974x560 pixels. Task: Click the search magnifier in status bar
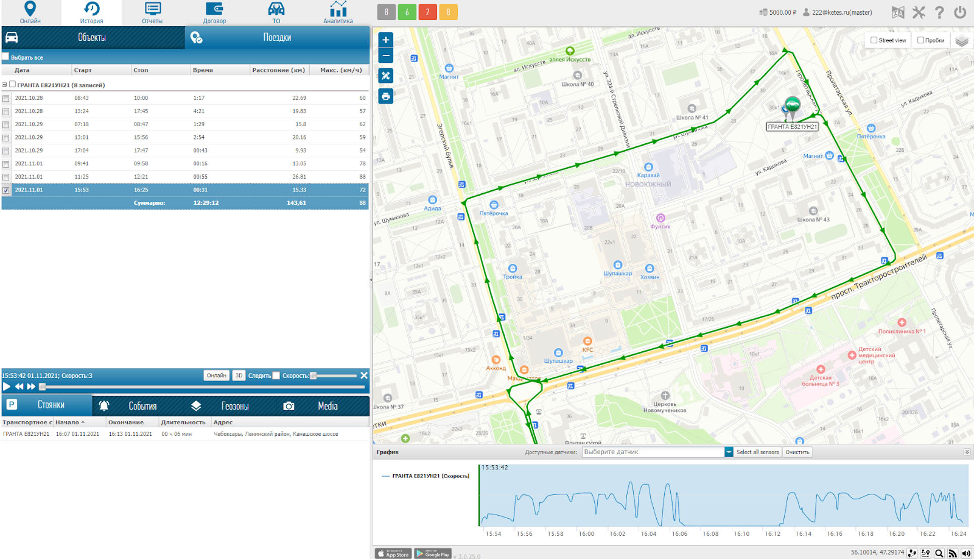(x=939, y=553)
